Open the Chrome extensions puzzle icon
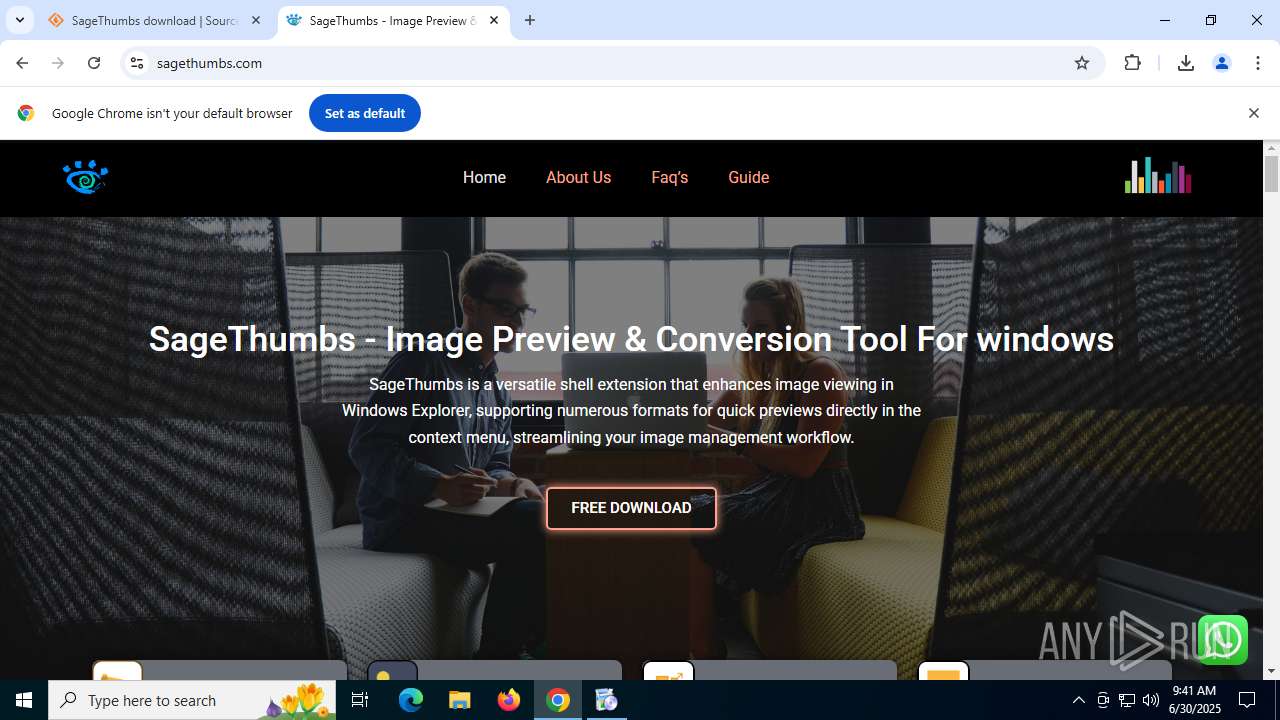The width and height of the screenshot is (1280, 720). pos(1132,63)
